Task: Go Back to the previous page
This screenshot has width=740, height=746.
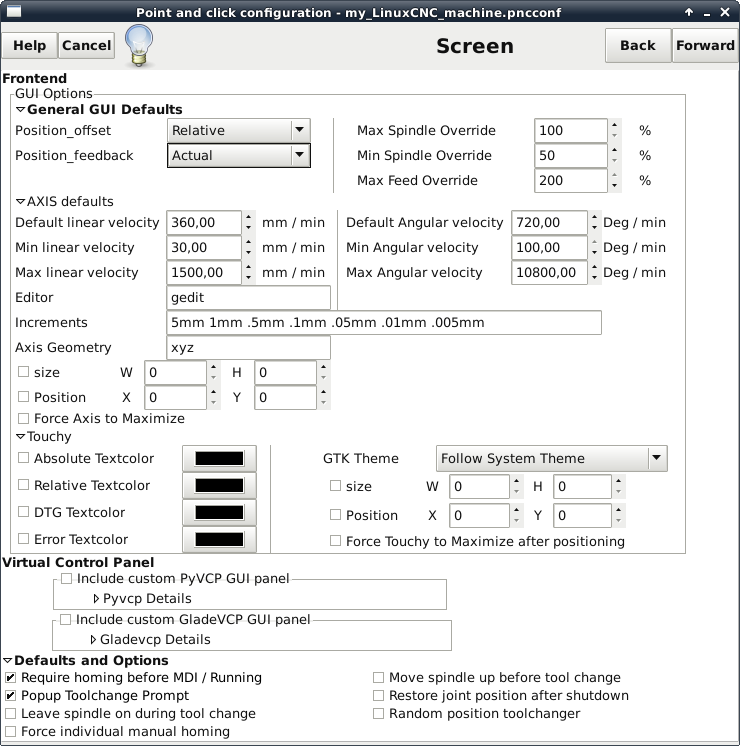Action: pos(637,46)
